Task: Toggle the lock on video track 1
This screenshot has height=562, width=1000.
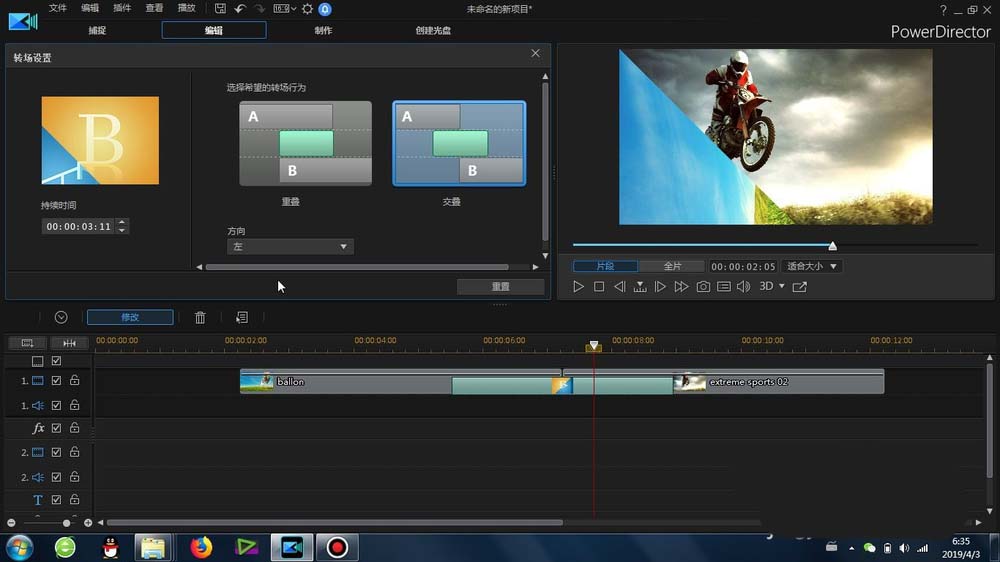Action: [x=74, y=381]
